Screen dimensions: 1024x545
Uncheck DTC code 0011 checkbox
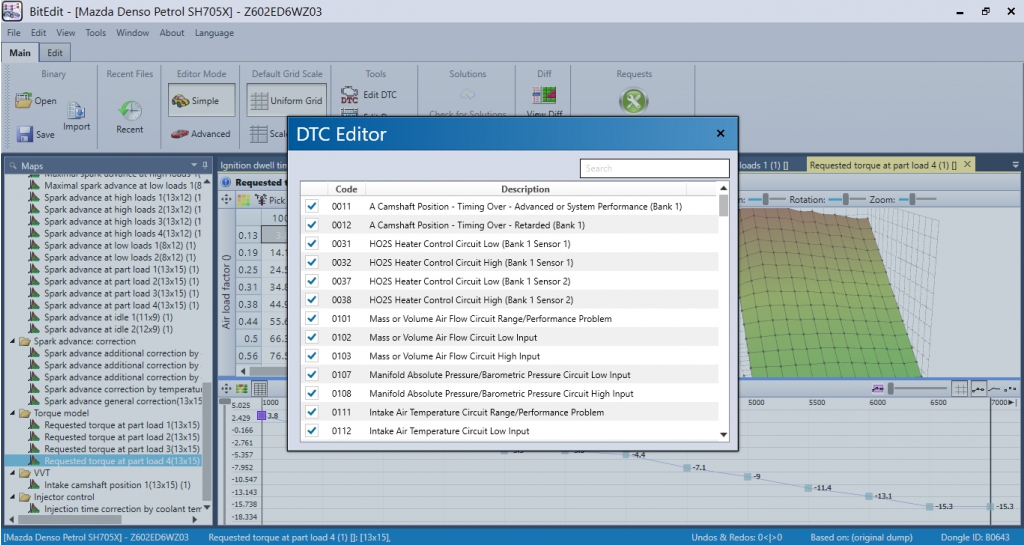[312, 206]
